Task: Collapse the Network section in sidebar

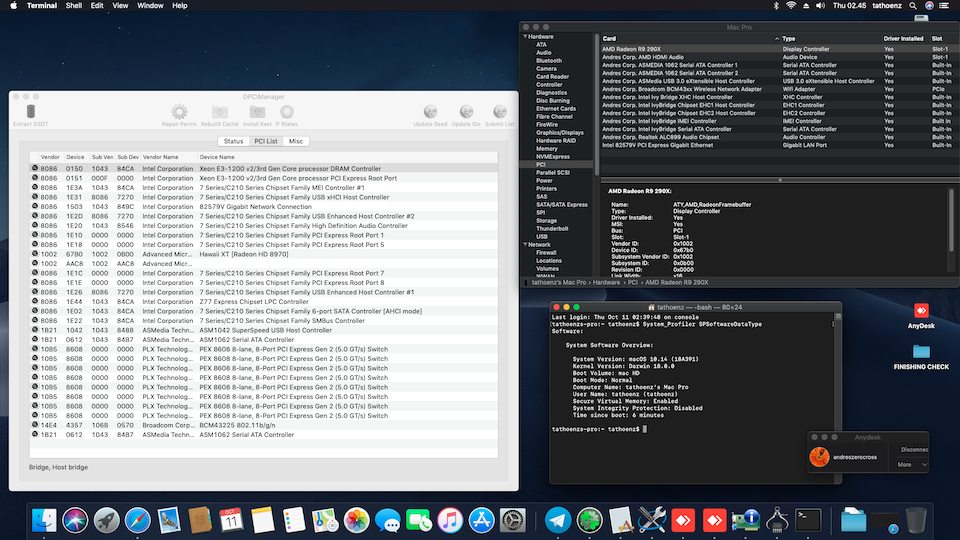Action: tap(525, 244)
